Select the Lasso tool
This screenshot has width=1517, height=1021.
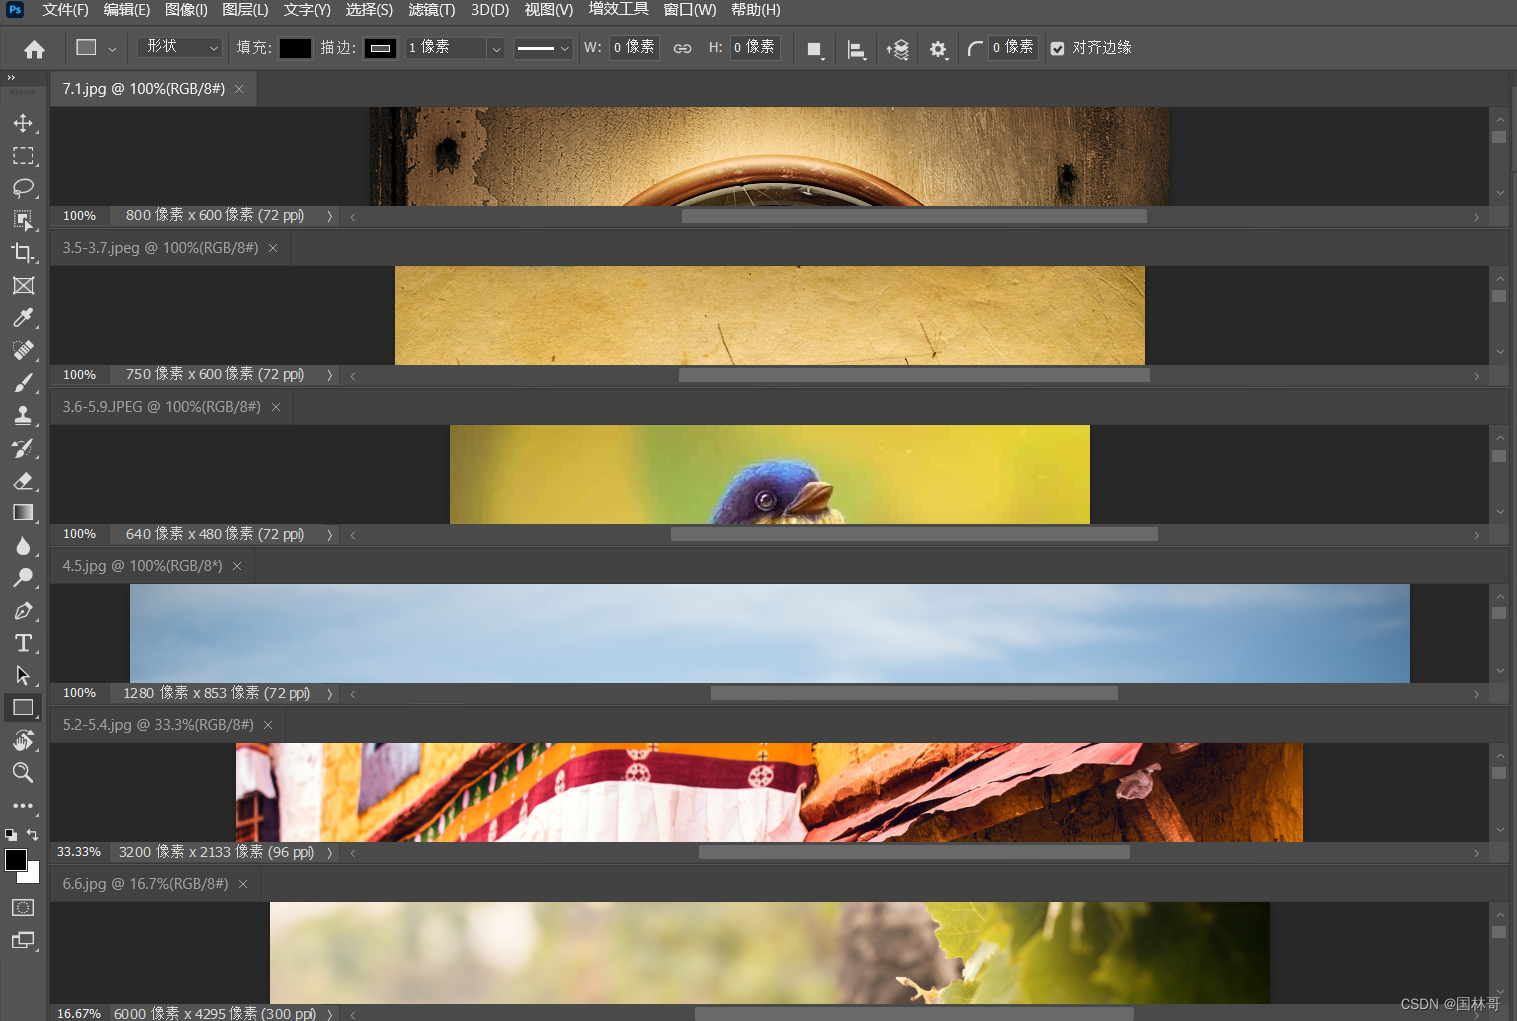pyautogui.click(x=23, y=188)
